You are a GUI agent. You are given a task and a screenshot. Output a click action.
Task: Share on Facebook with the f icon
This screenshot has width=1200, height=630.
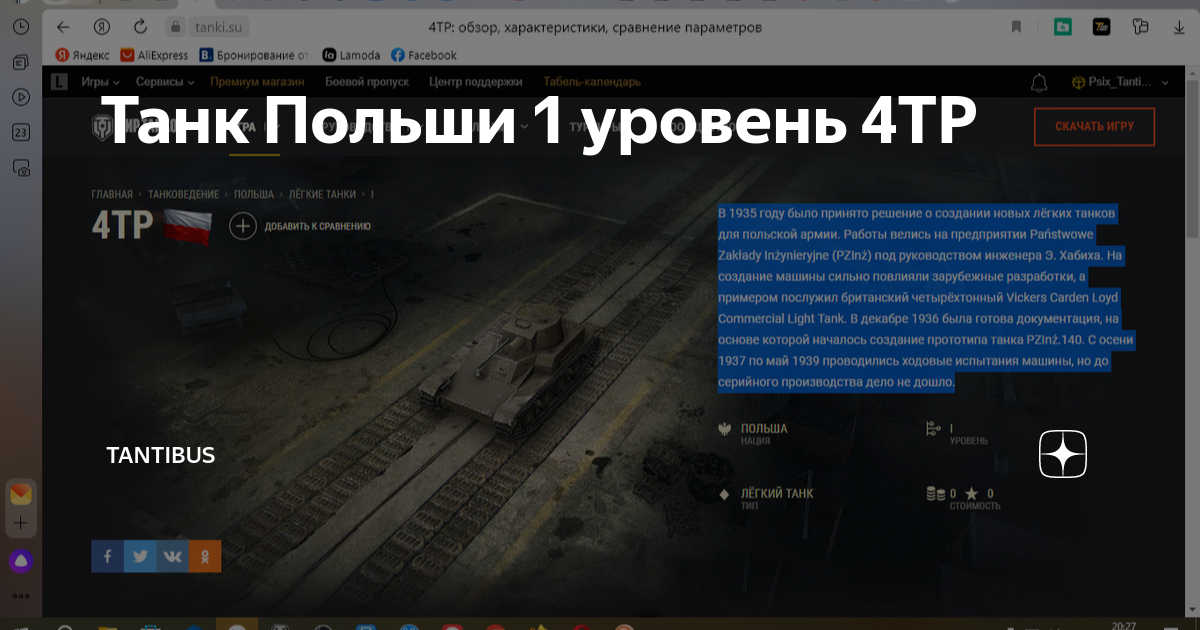(107, 557)
